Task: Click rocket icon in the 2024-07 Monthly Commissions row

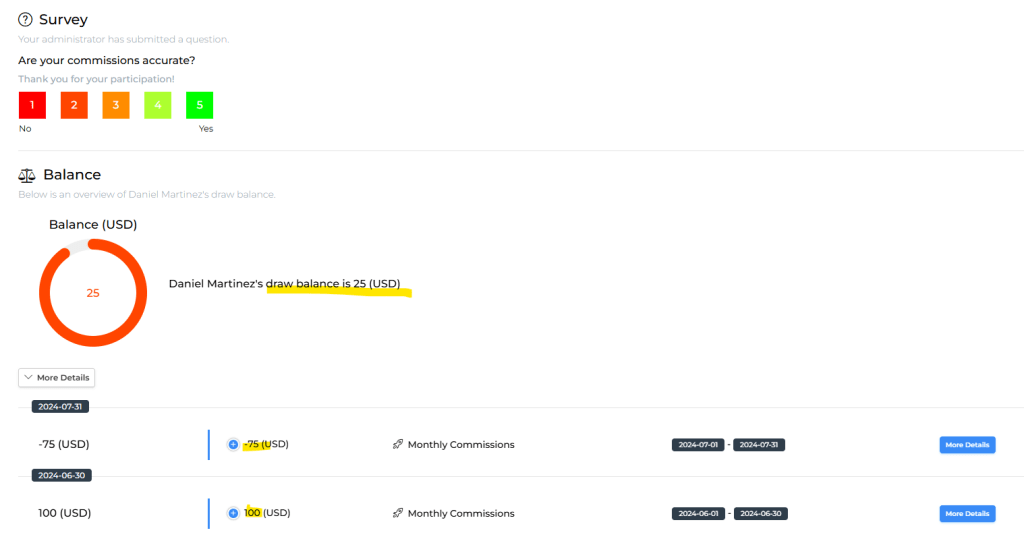Action: click(398, 445)
